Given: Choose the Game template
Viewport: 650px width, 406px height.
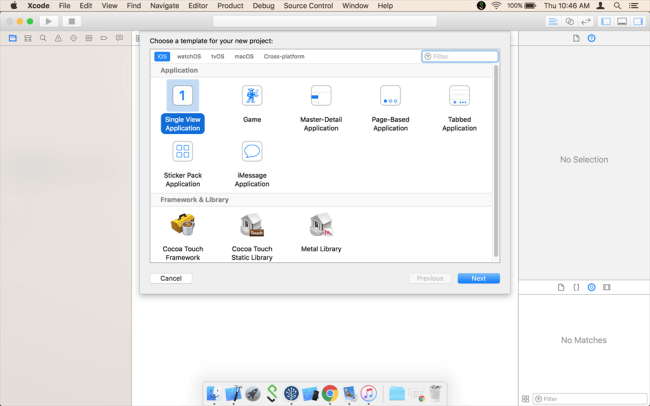Looking at the screenshot, I should point(252,104).
